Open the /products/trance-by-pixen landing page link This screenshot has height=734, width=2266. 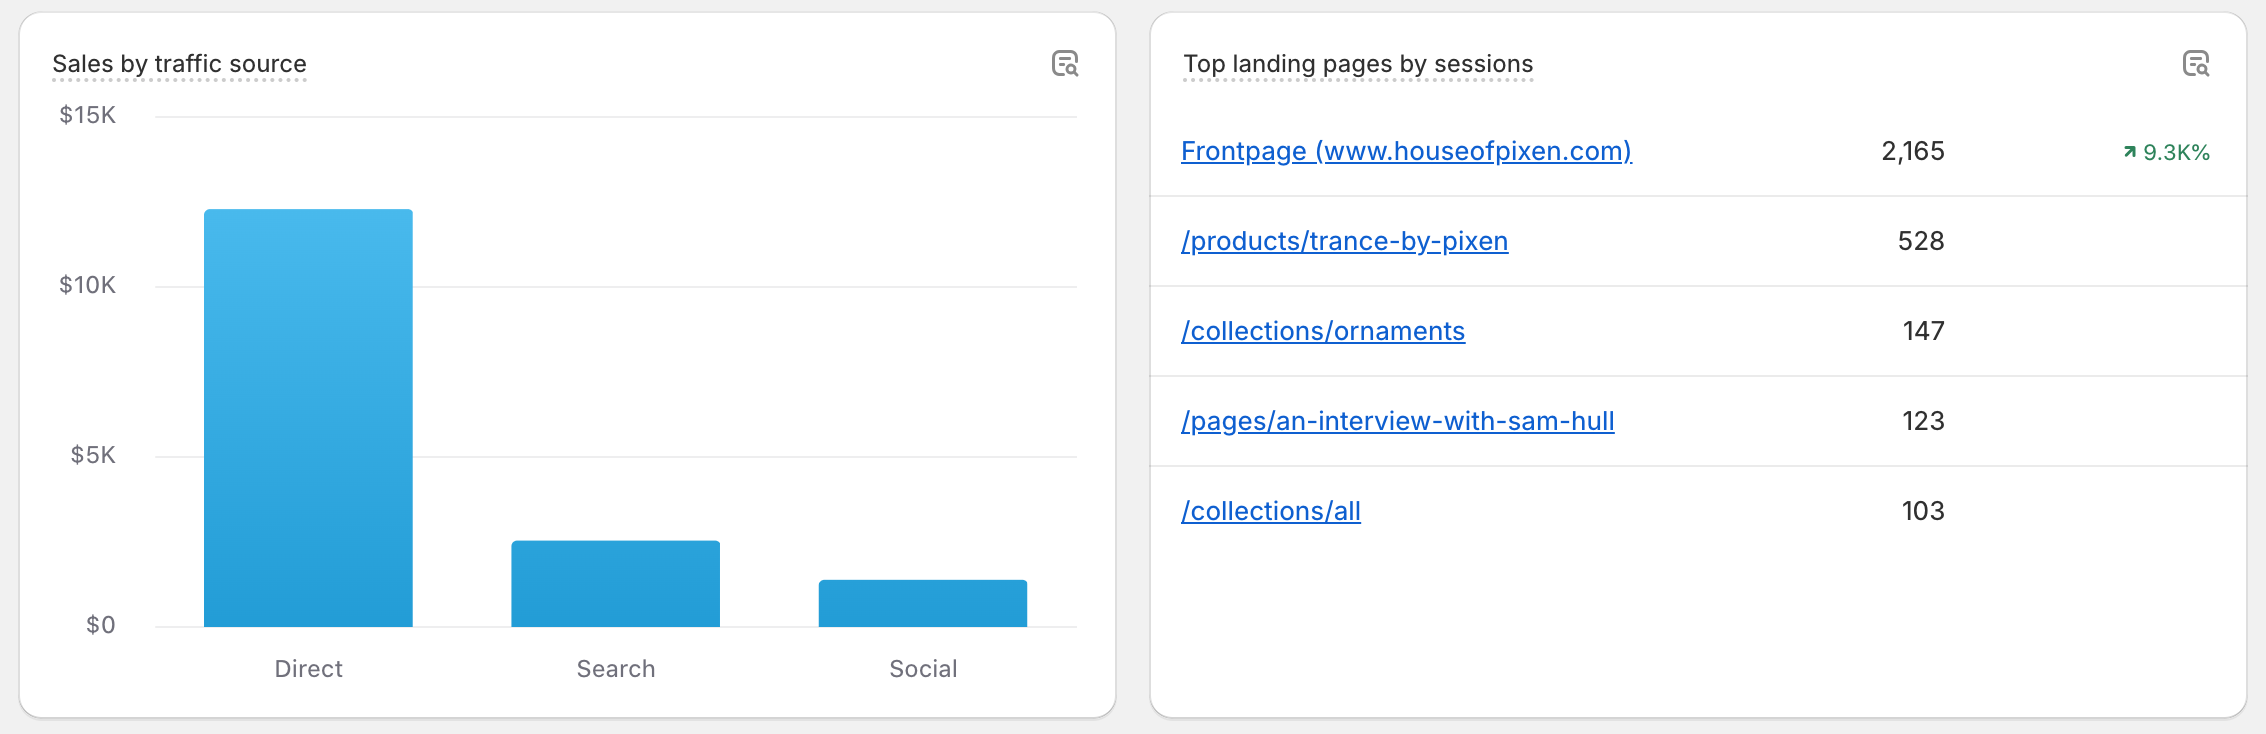[x=1344, y=241]
